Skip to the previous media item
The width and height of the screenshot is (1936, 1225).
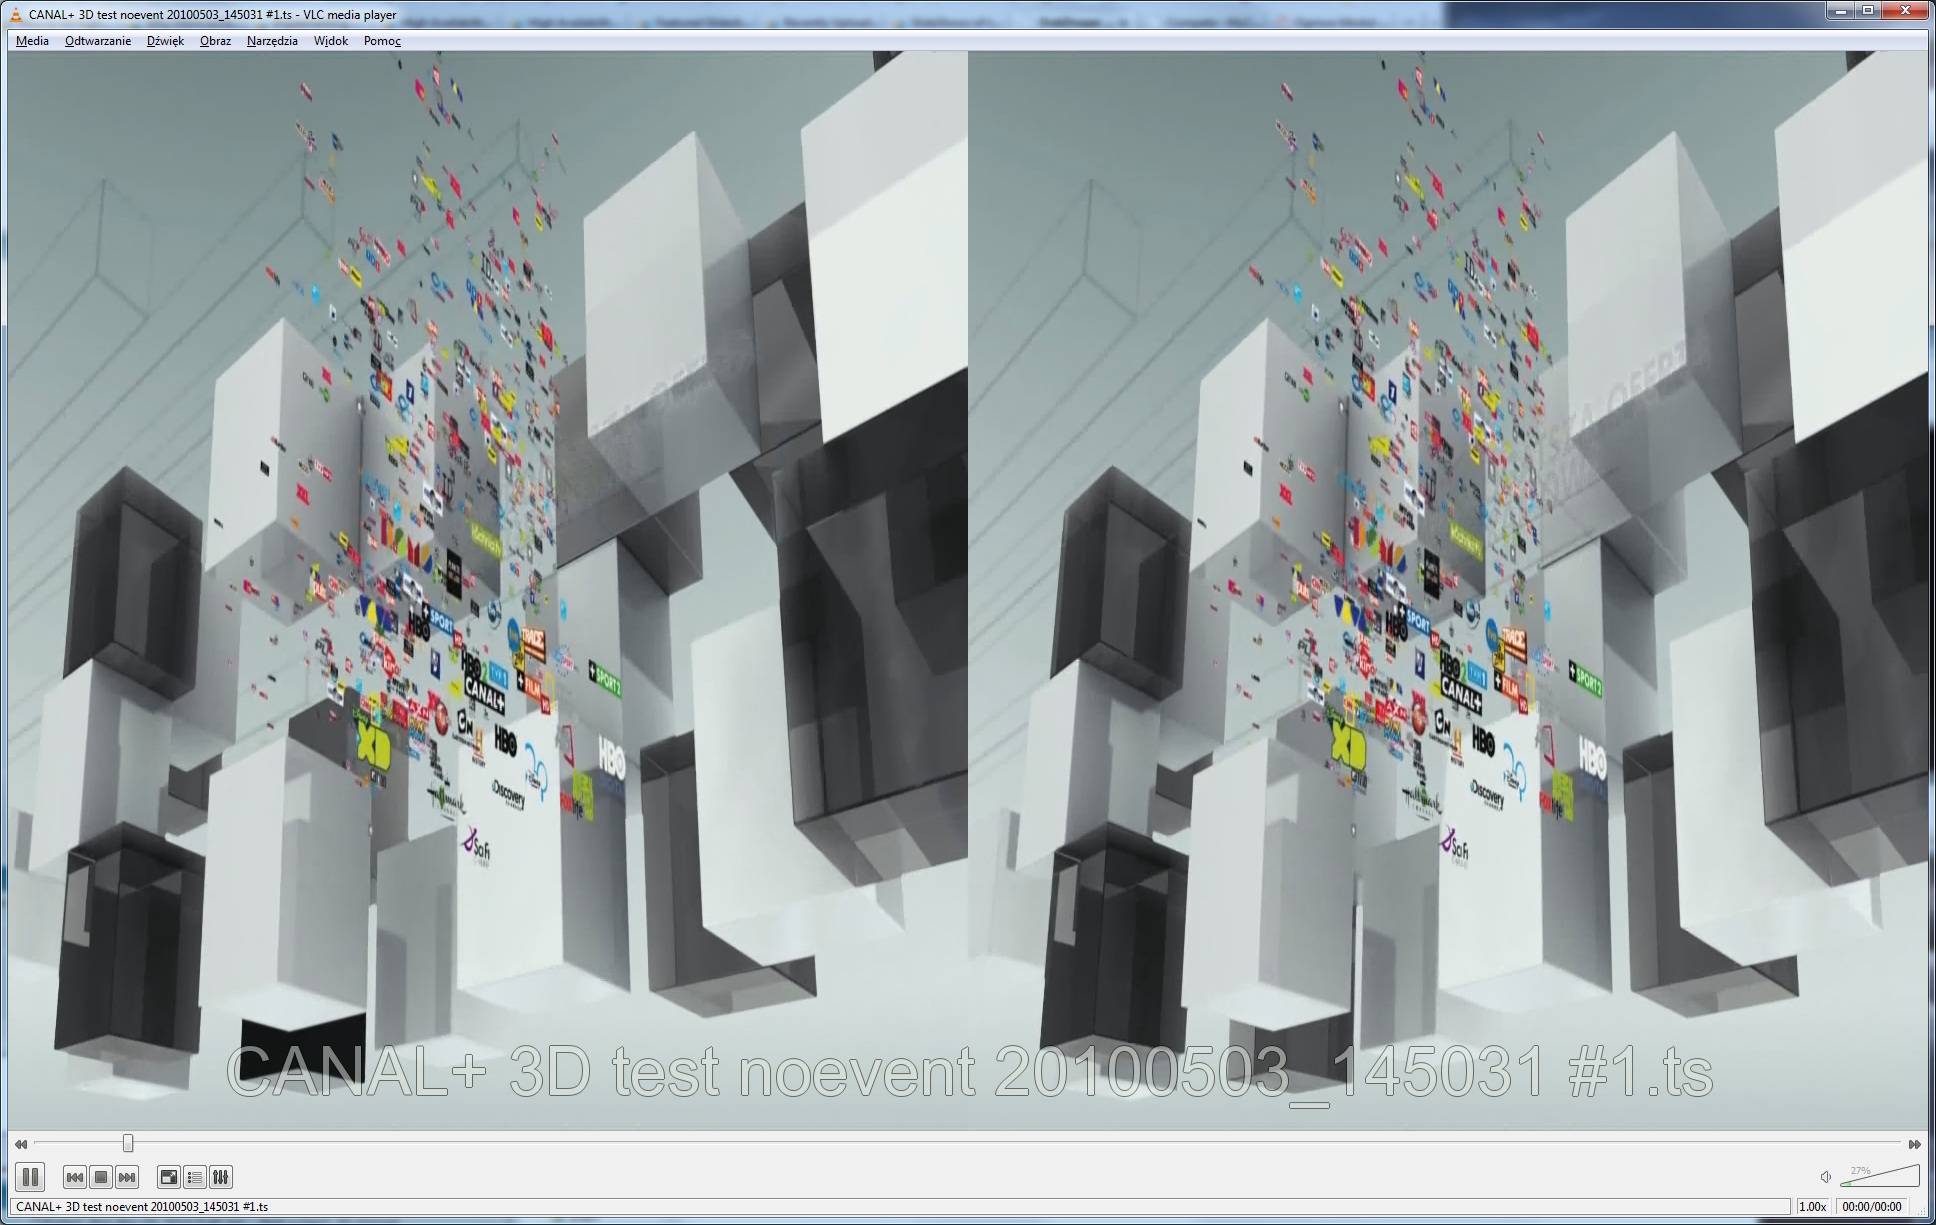click(74, 1177)
